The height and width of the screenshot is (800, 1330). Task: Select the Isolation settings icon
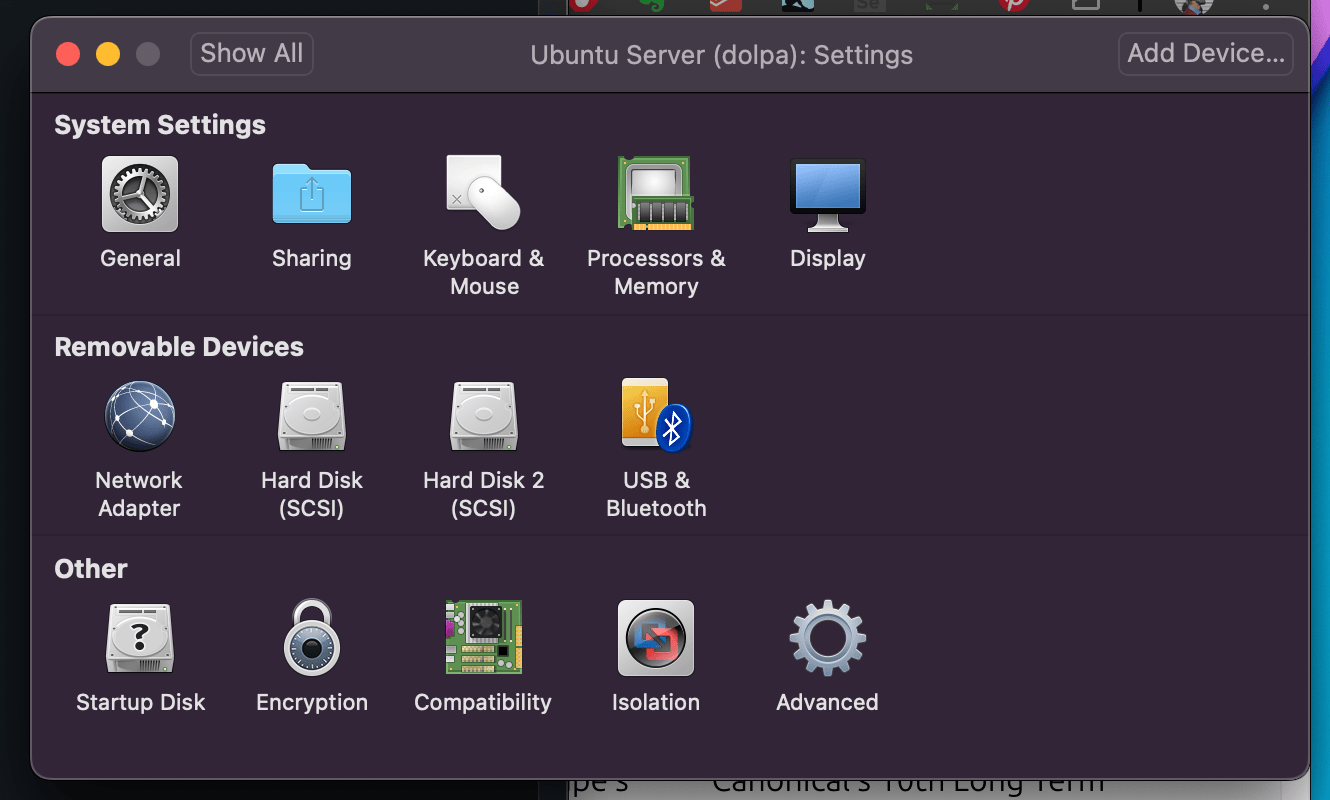656,639
